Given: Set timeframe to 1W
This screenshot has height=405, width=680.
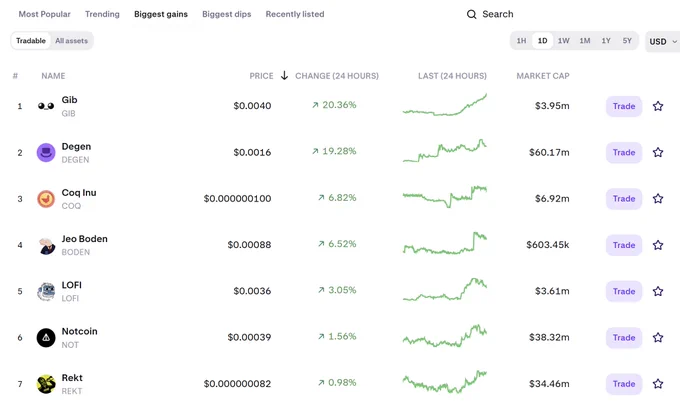Looking at the screenshot, I should pos(563,41).
